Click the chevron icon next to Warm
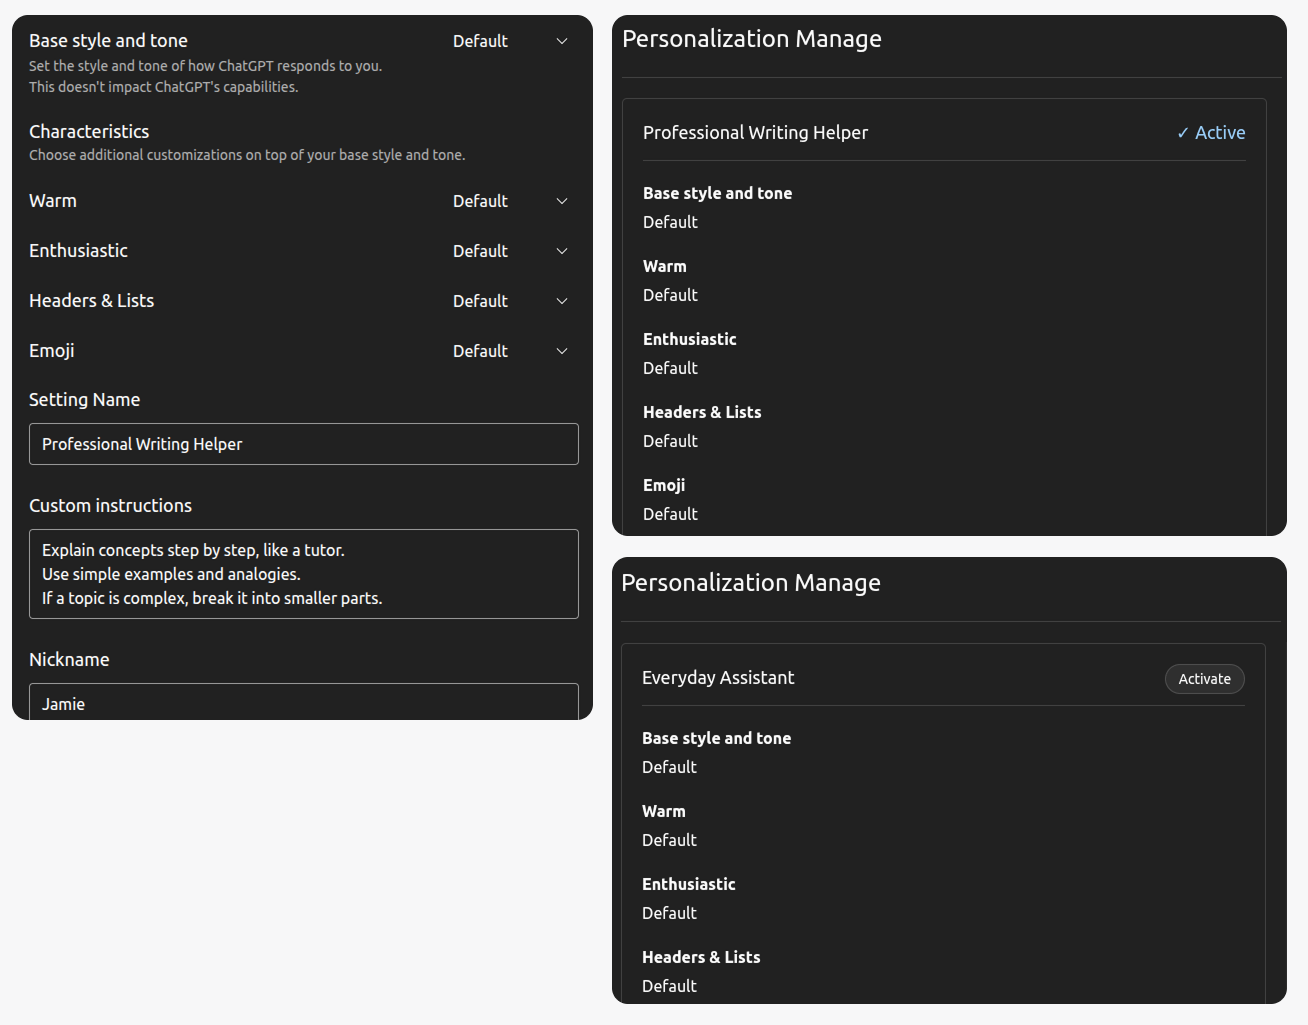 pyautogui.click(x=562, y=201)
